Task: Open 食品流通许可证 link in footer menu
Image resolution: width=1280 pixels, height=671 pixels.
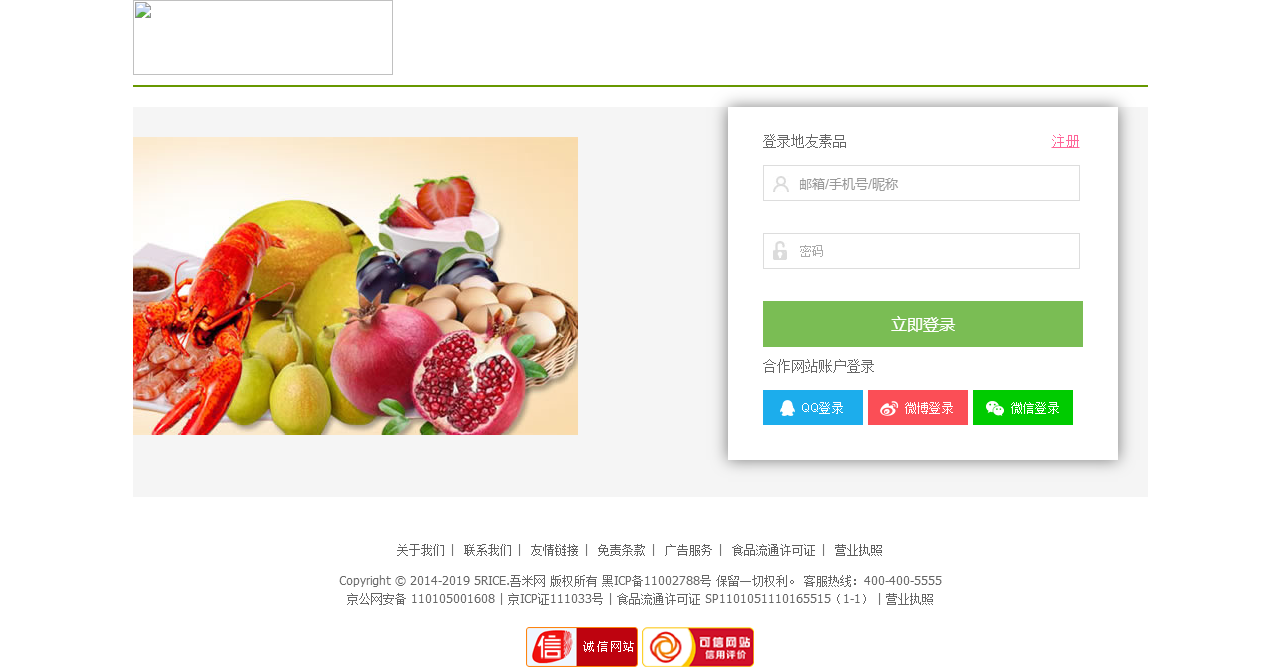Action: point(773,550)
